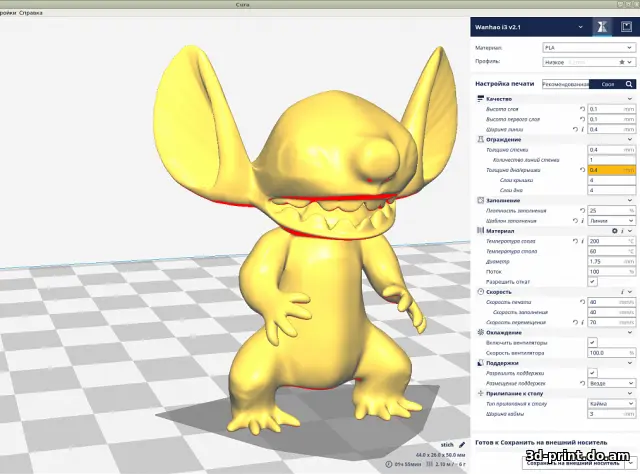The width and height of the screenshot is (640, 474).
Task: Click the settings search magnifier icon
Action: [629, 84]
